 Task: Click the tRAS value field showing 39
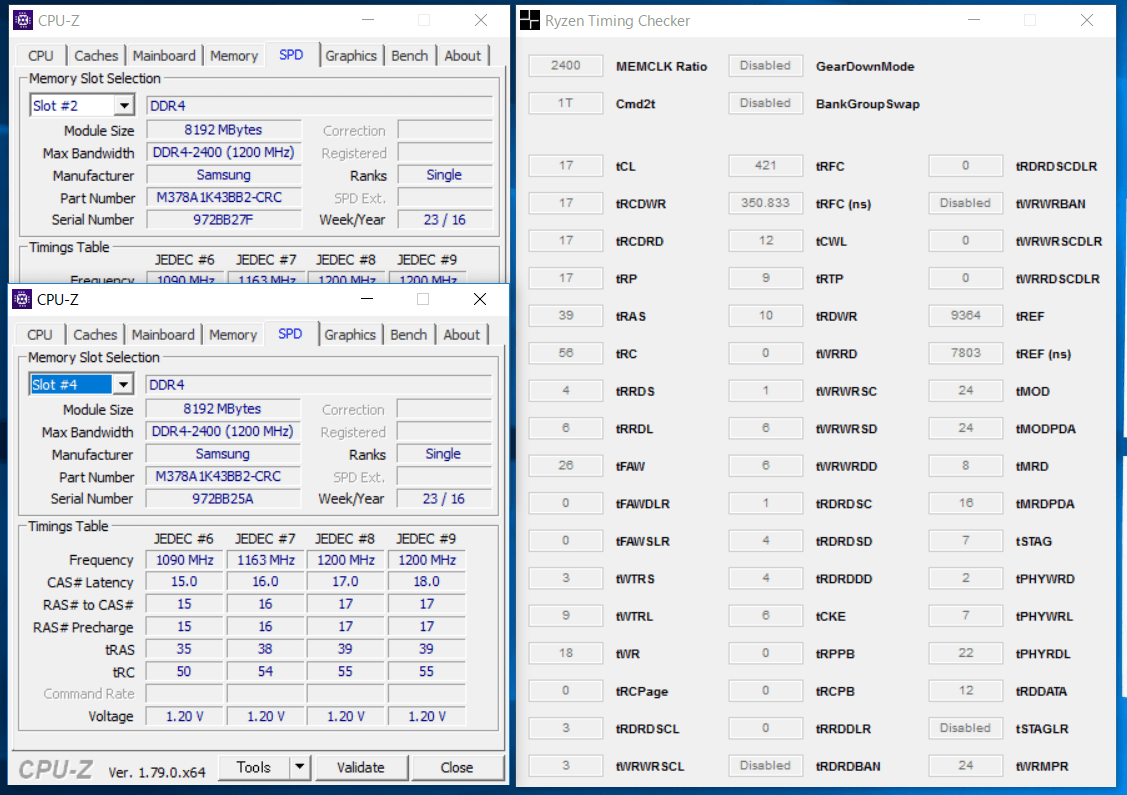(566, 316)
